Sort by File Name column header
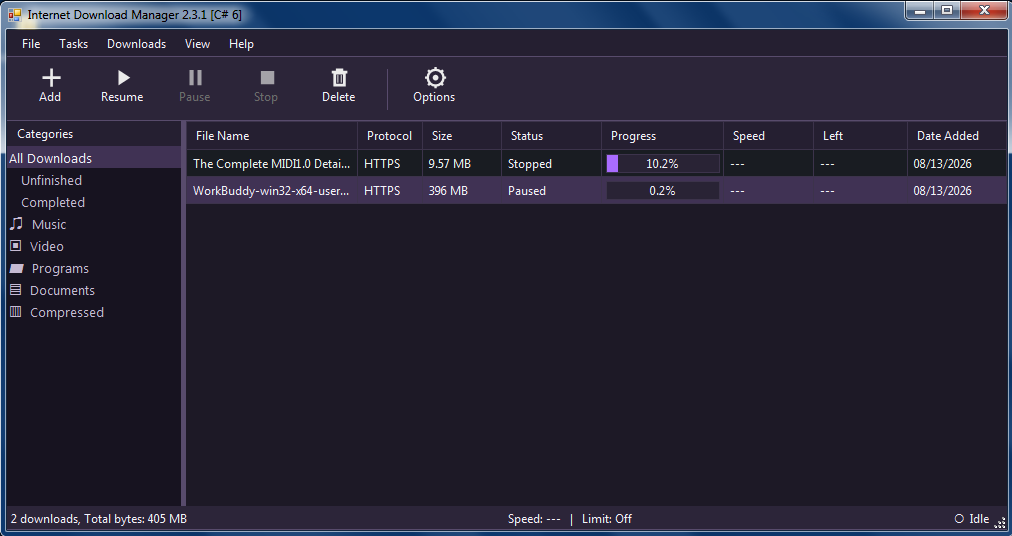 pos(272,136)
